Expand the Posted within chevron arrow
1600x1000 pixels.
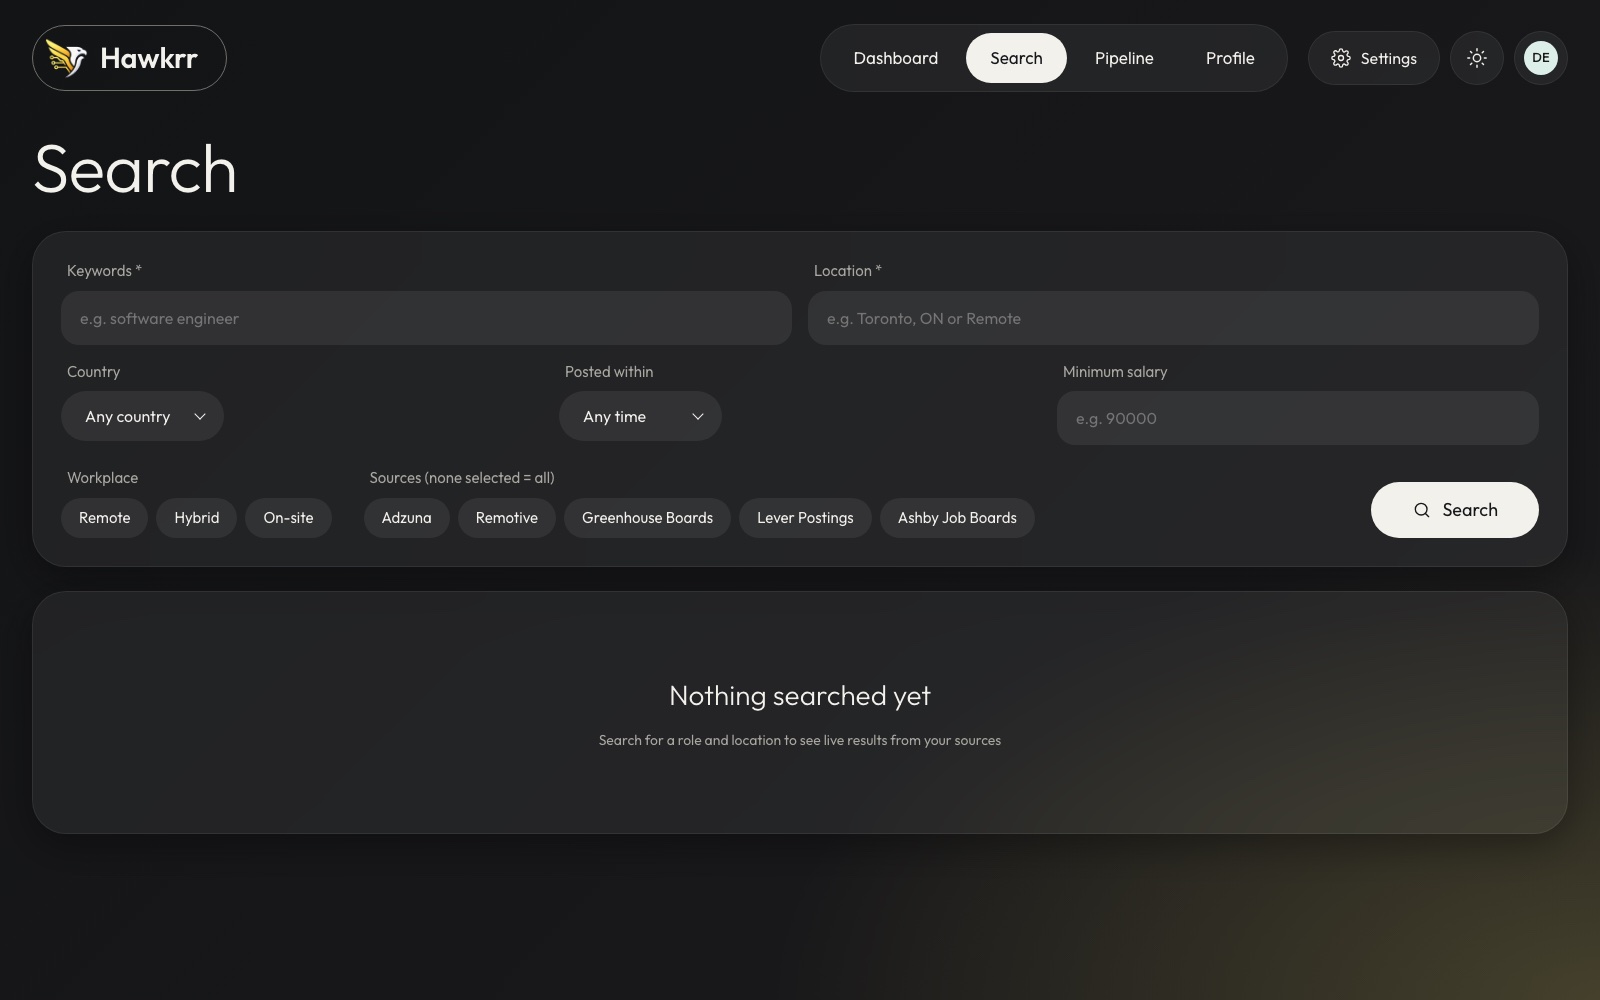(x=697, y=417)
